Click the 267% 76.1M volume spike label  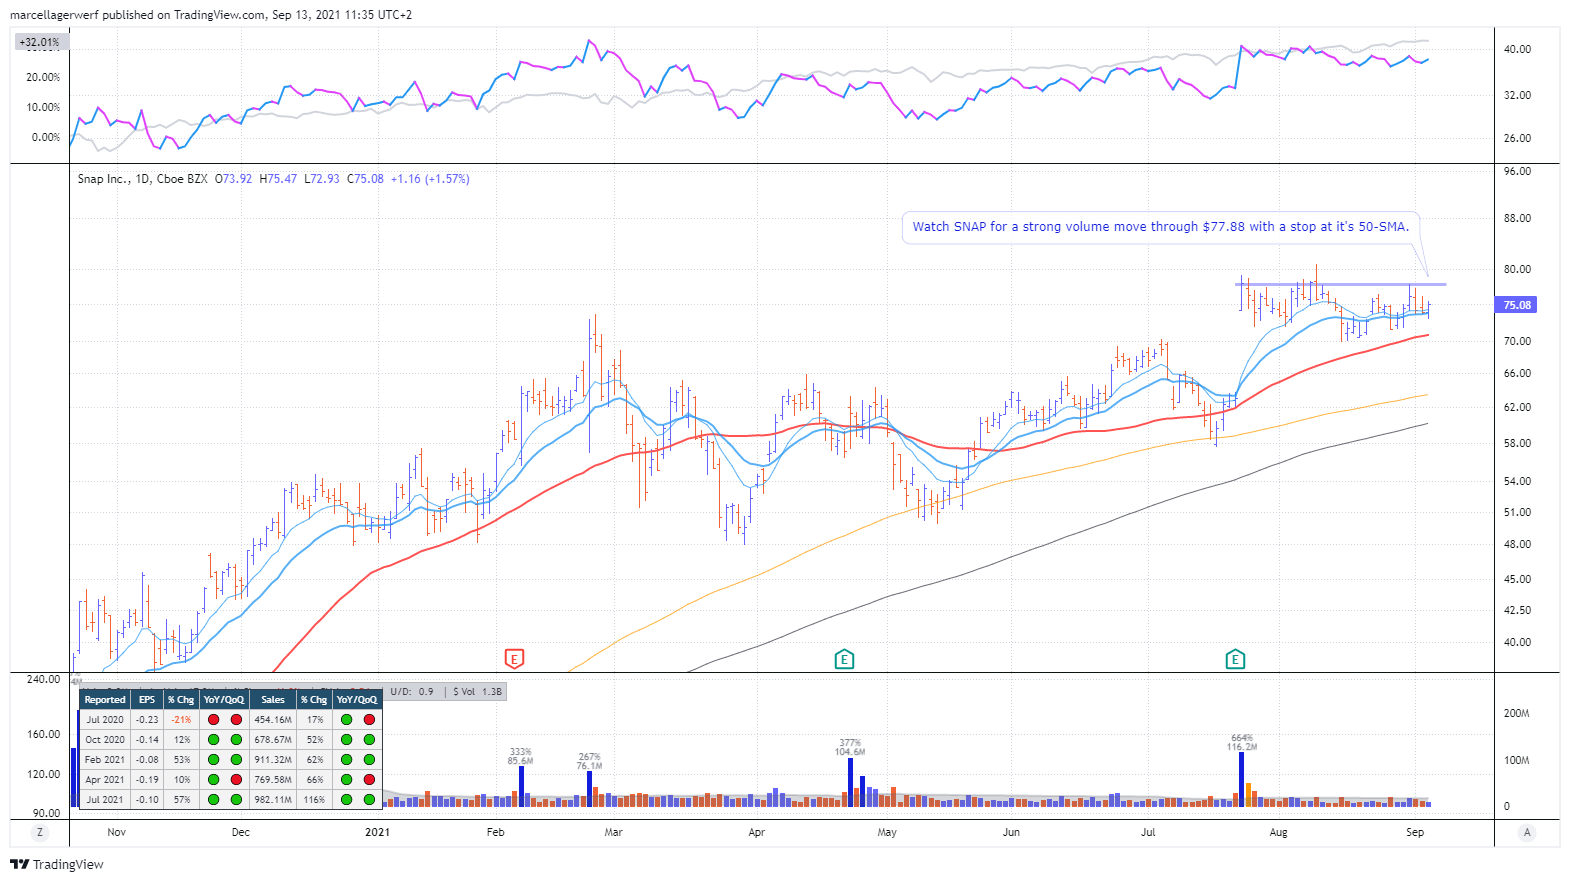[589, 761]
